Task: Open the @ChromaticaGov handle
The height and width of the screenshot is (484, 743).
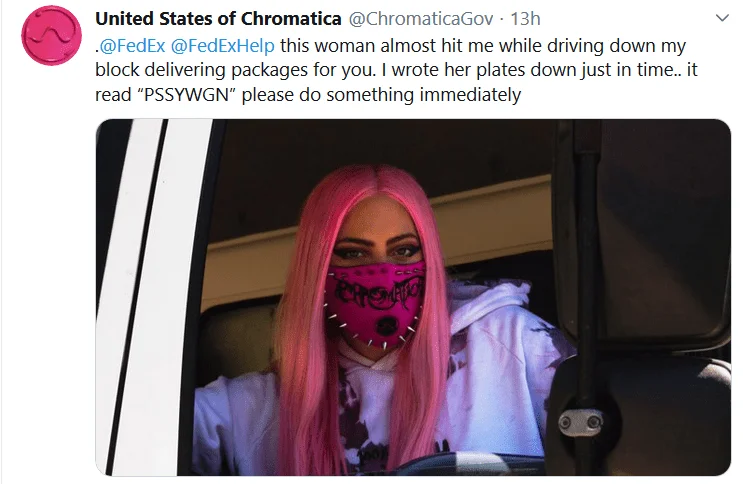Action: pos(421,19)
